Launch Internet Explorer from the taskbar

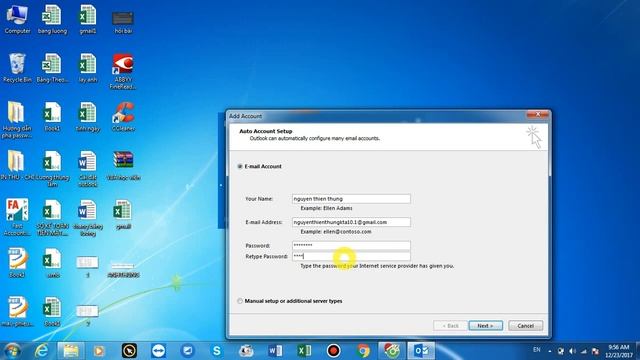pos(41,351)
